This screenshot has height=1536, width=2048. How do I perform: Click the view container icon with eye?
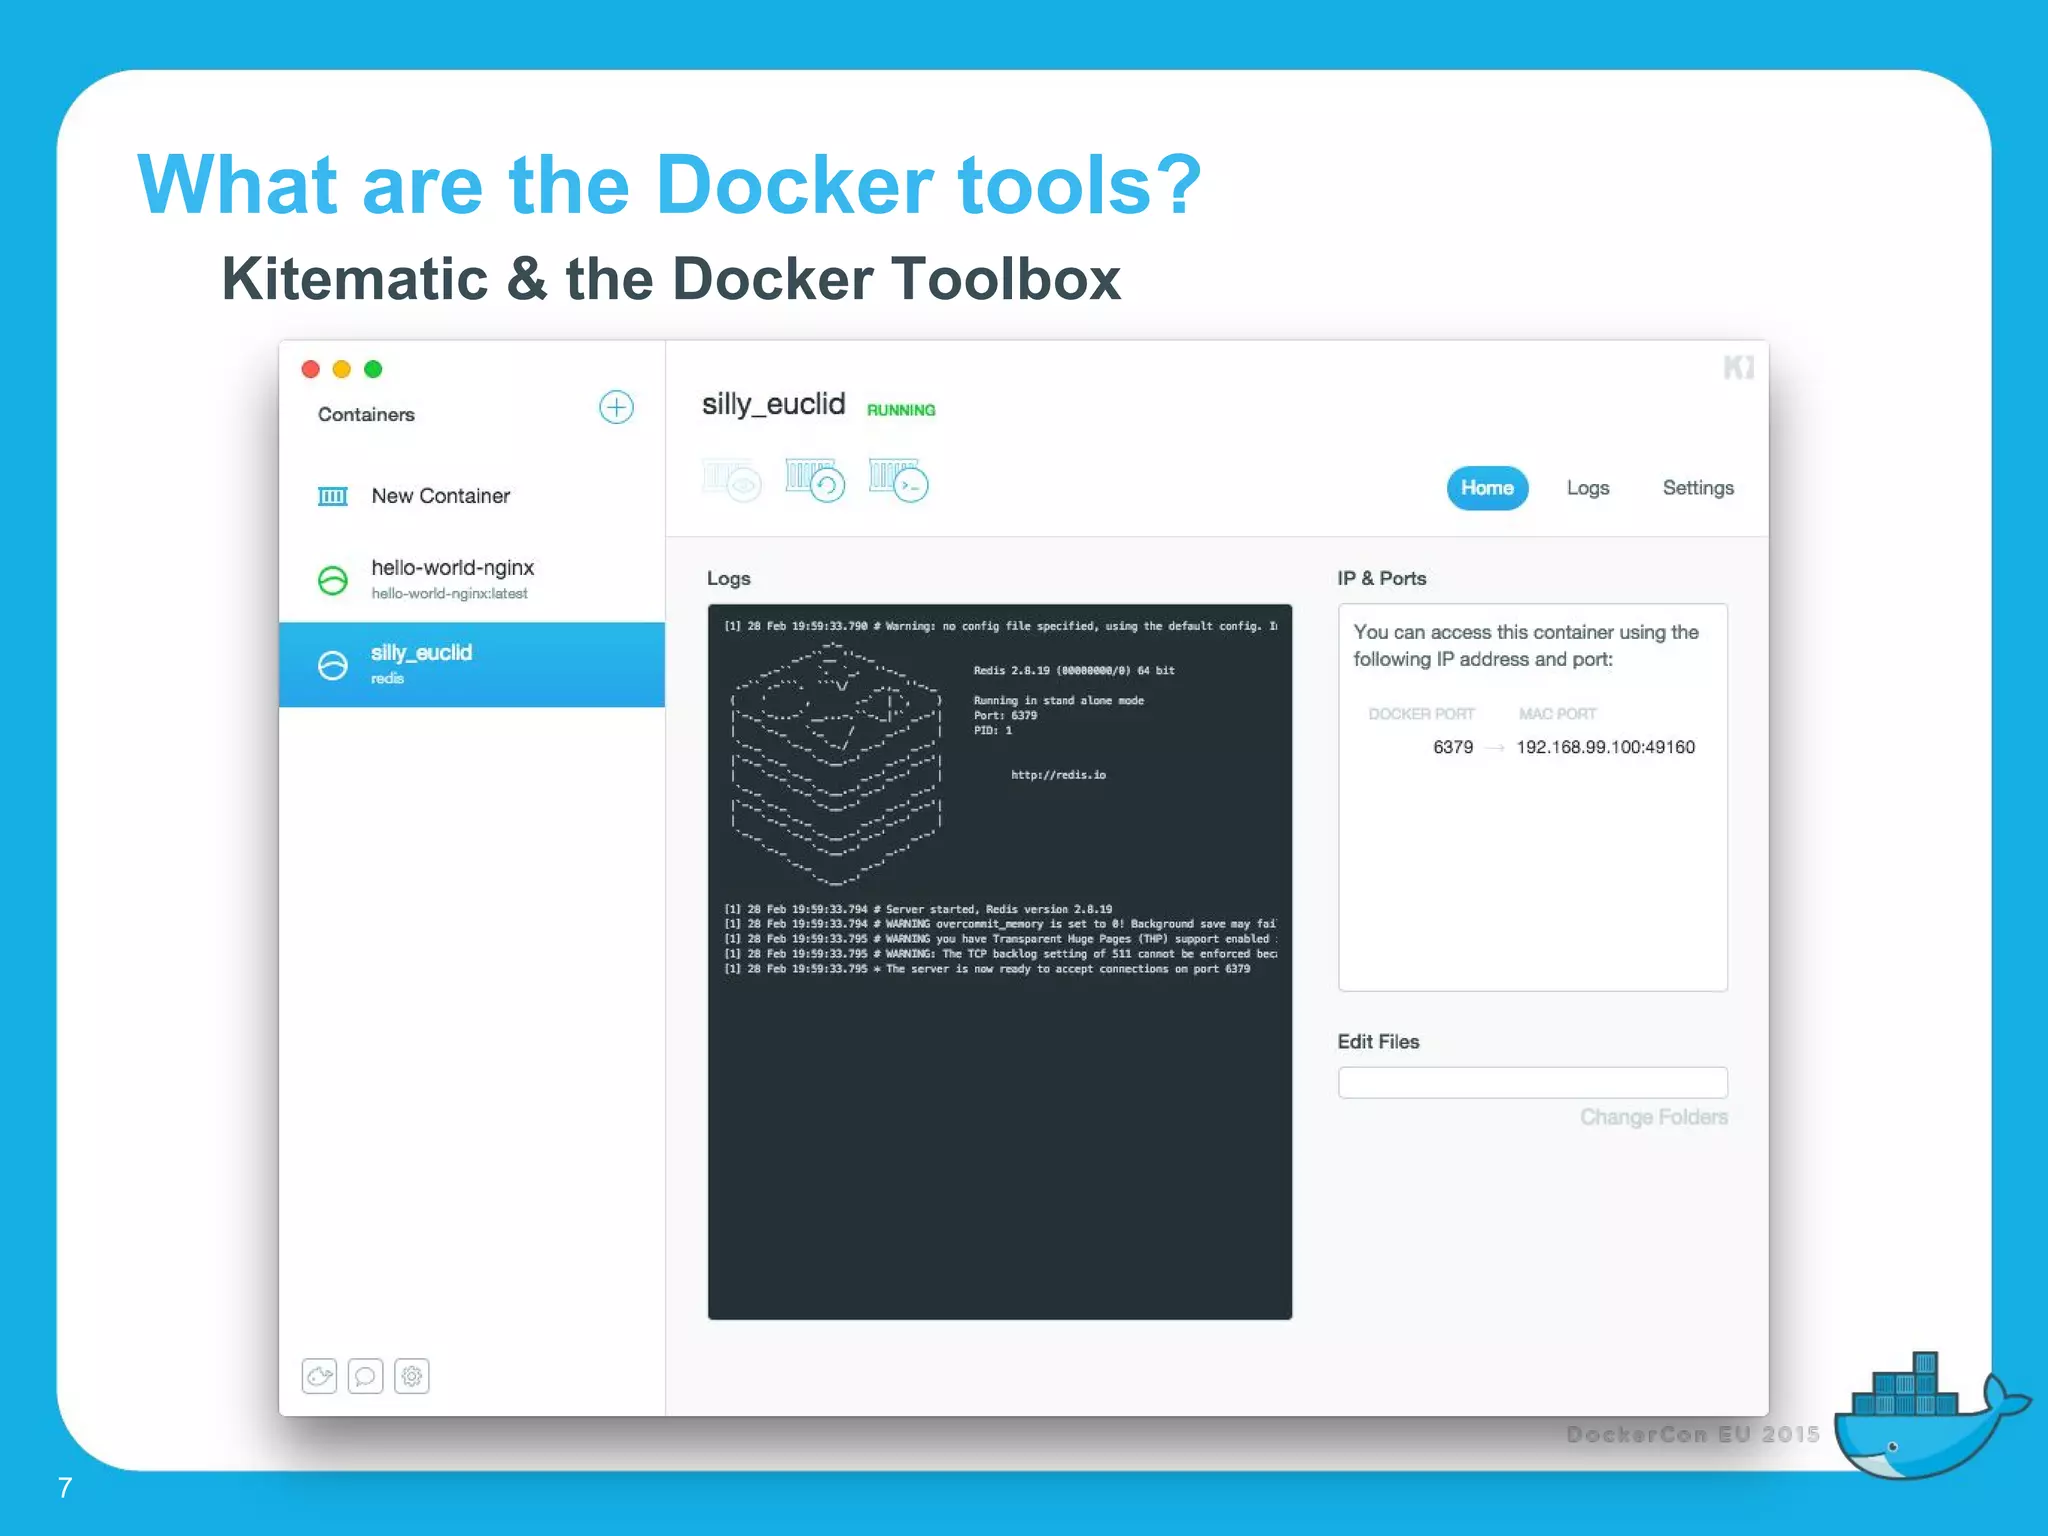coord(732,481)
